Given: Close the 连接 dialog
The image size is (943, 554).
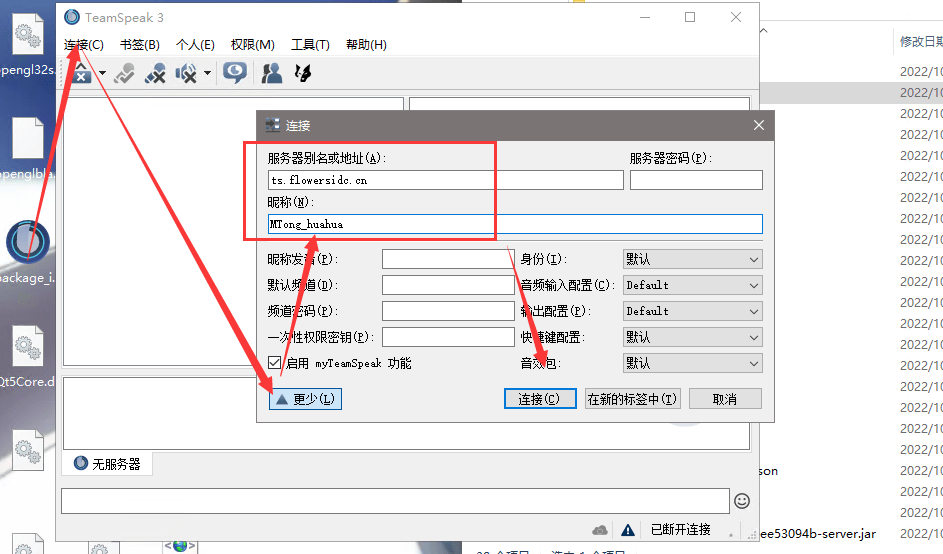Looking at the screenshot, I should (759, 125).
